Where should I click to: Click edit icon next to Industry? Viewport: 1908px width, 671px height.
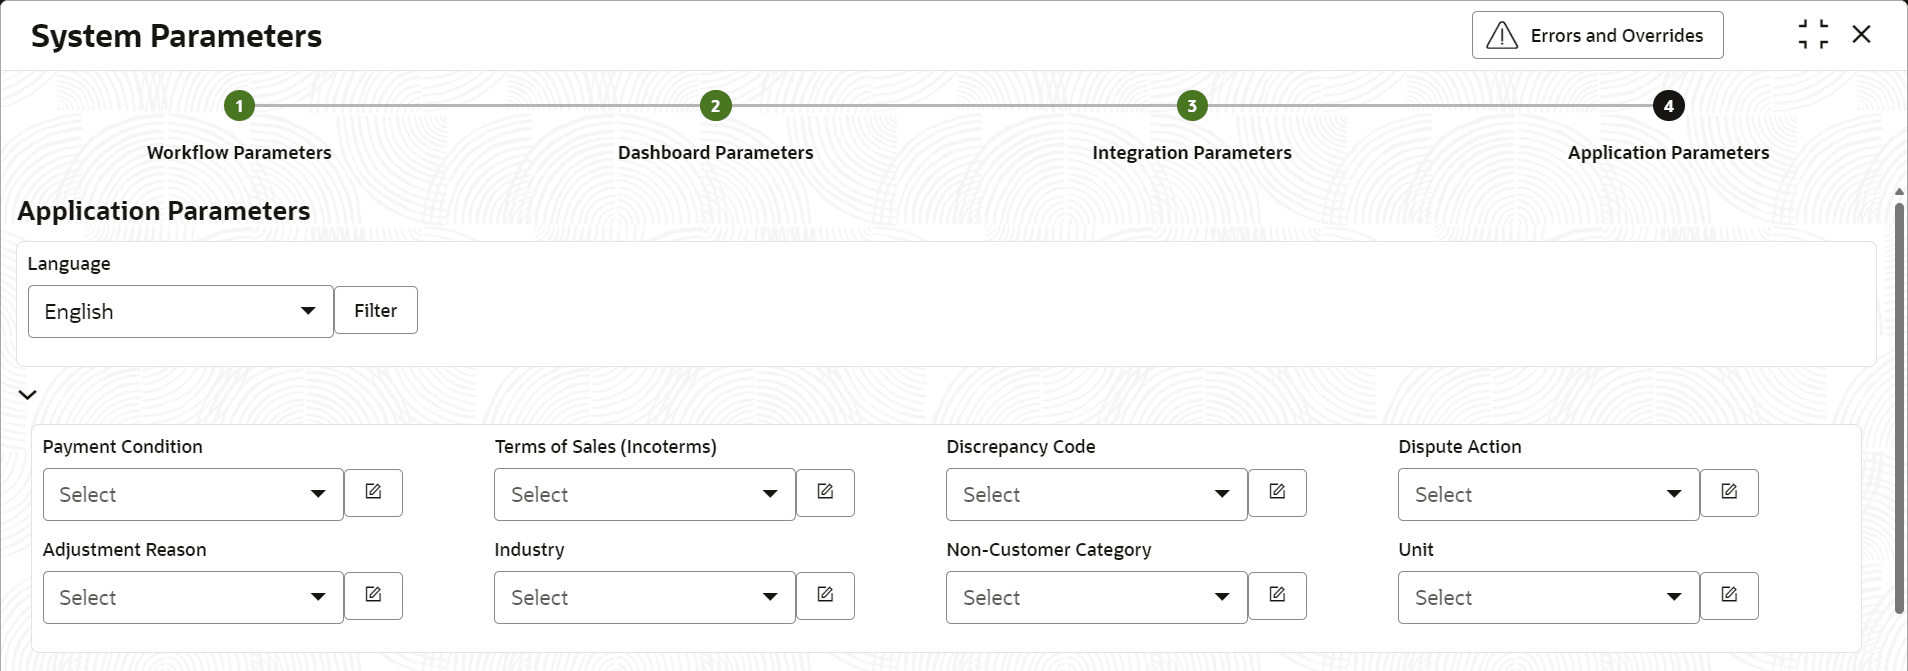(x=825, y=596)
